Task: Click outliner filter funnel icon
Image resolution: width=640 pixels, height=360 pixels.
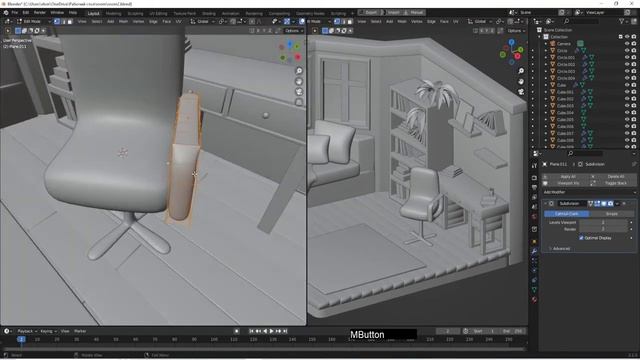Action: point(621,21)
